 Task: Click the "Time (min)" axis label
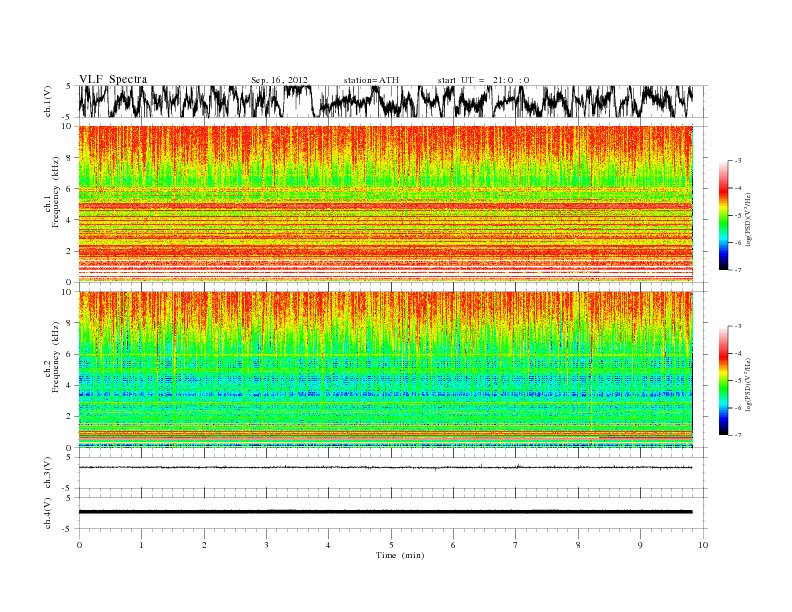coord(400,555)
